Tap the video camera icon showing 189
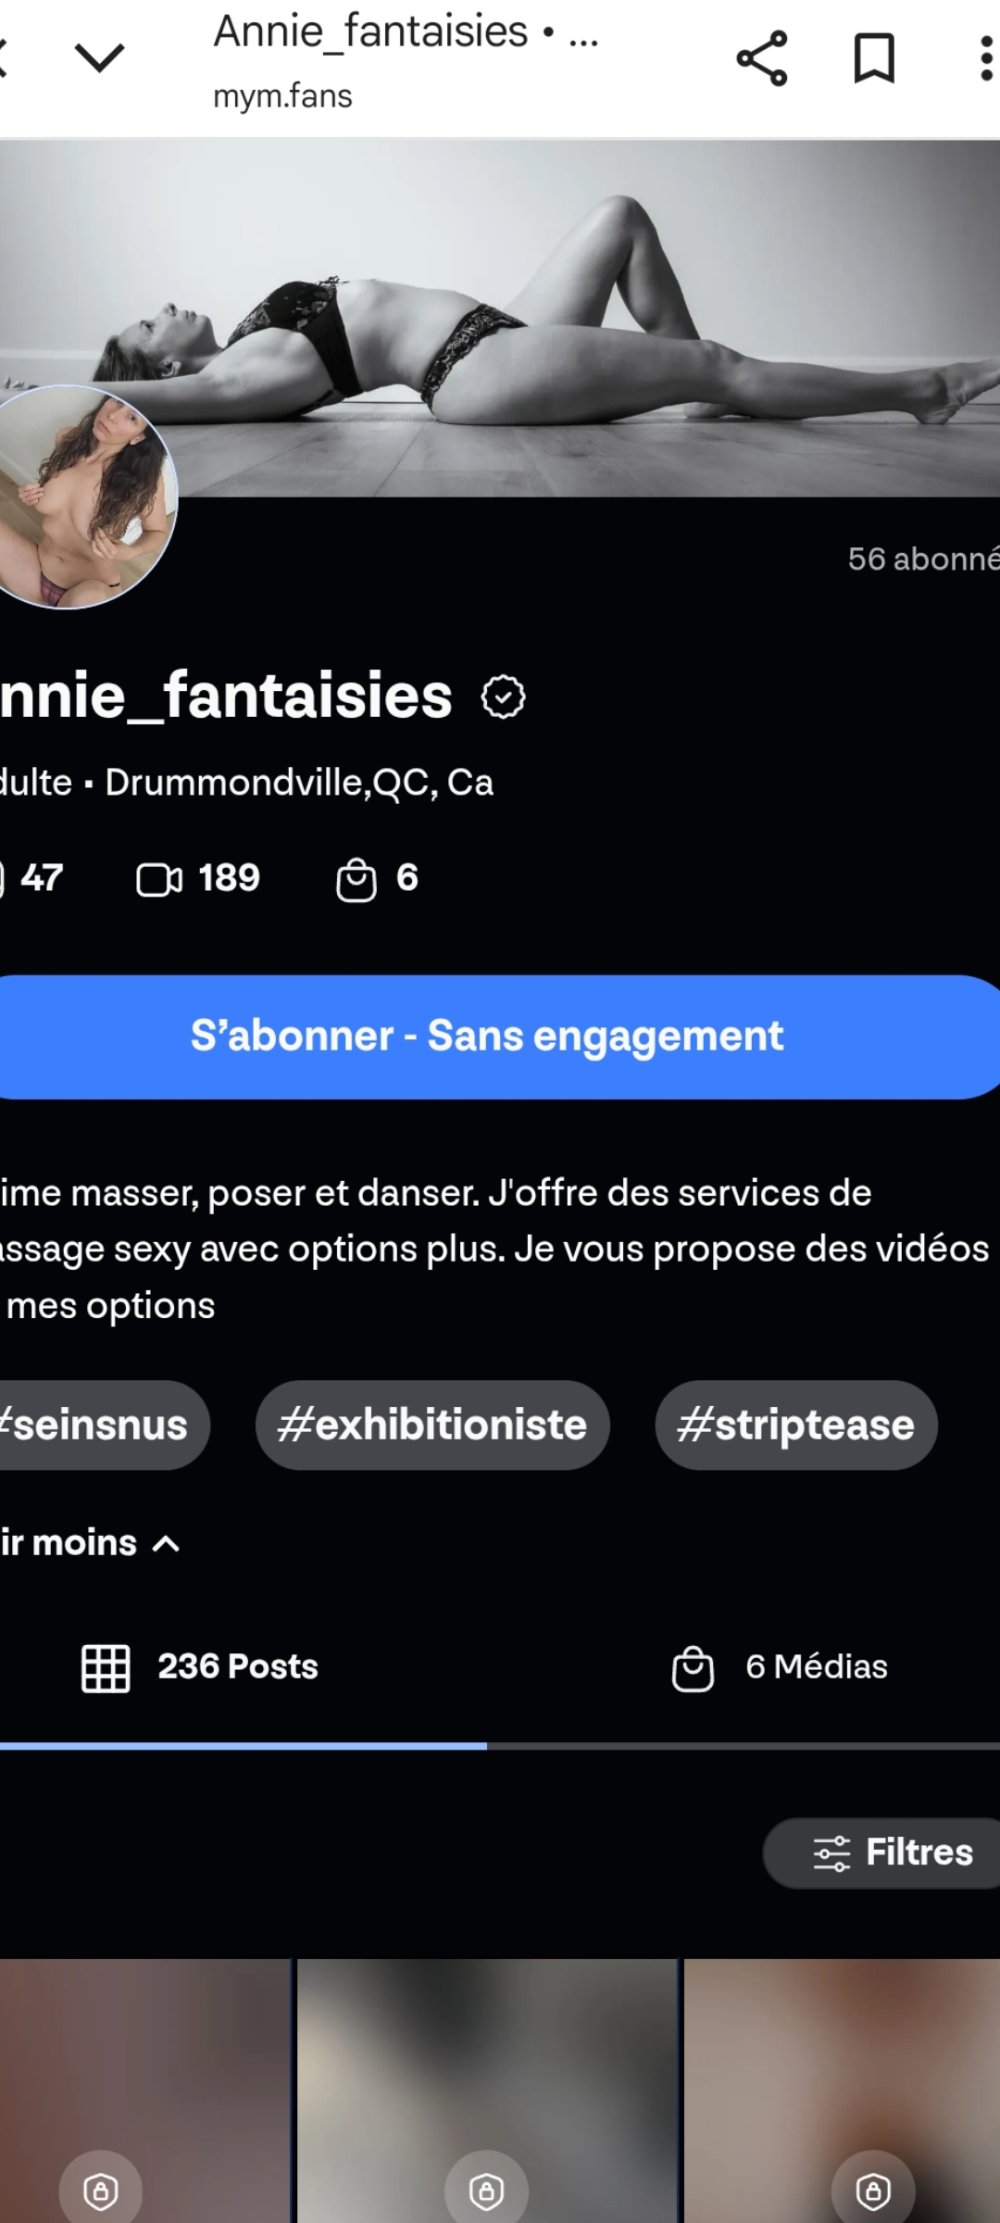Viewport: 1000px width, 2223px height. pyautogui.click(x=159, y=879)
